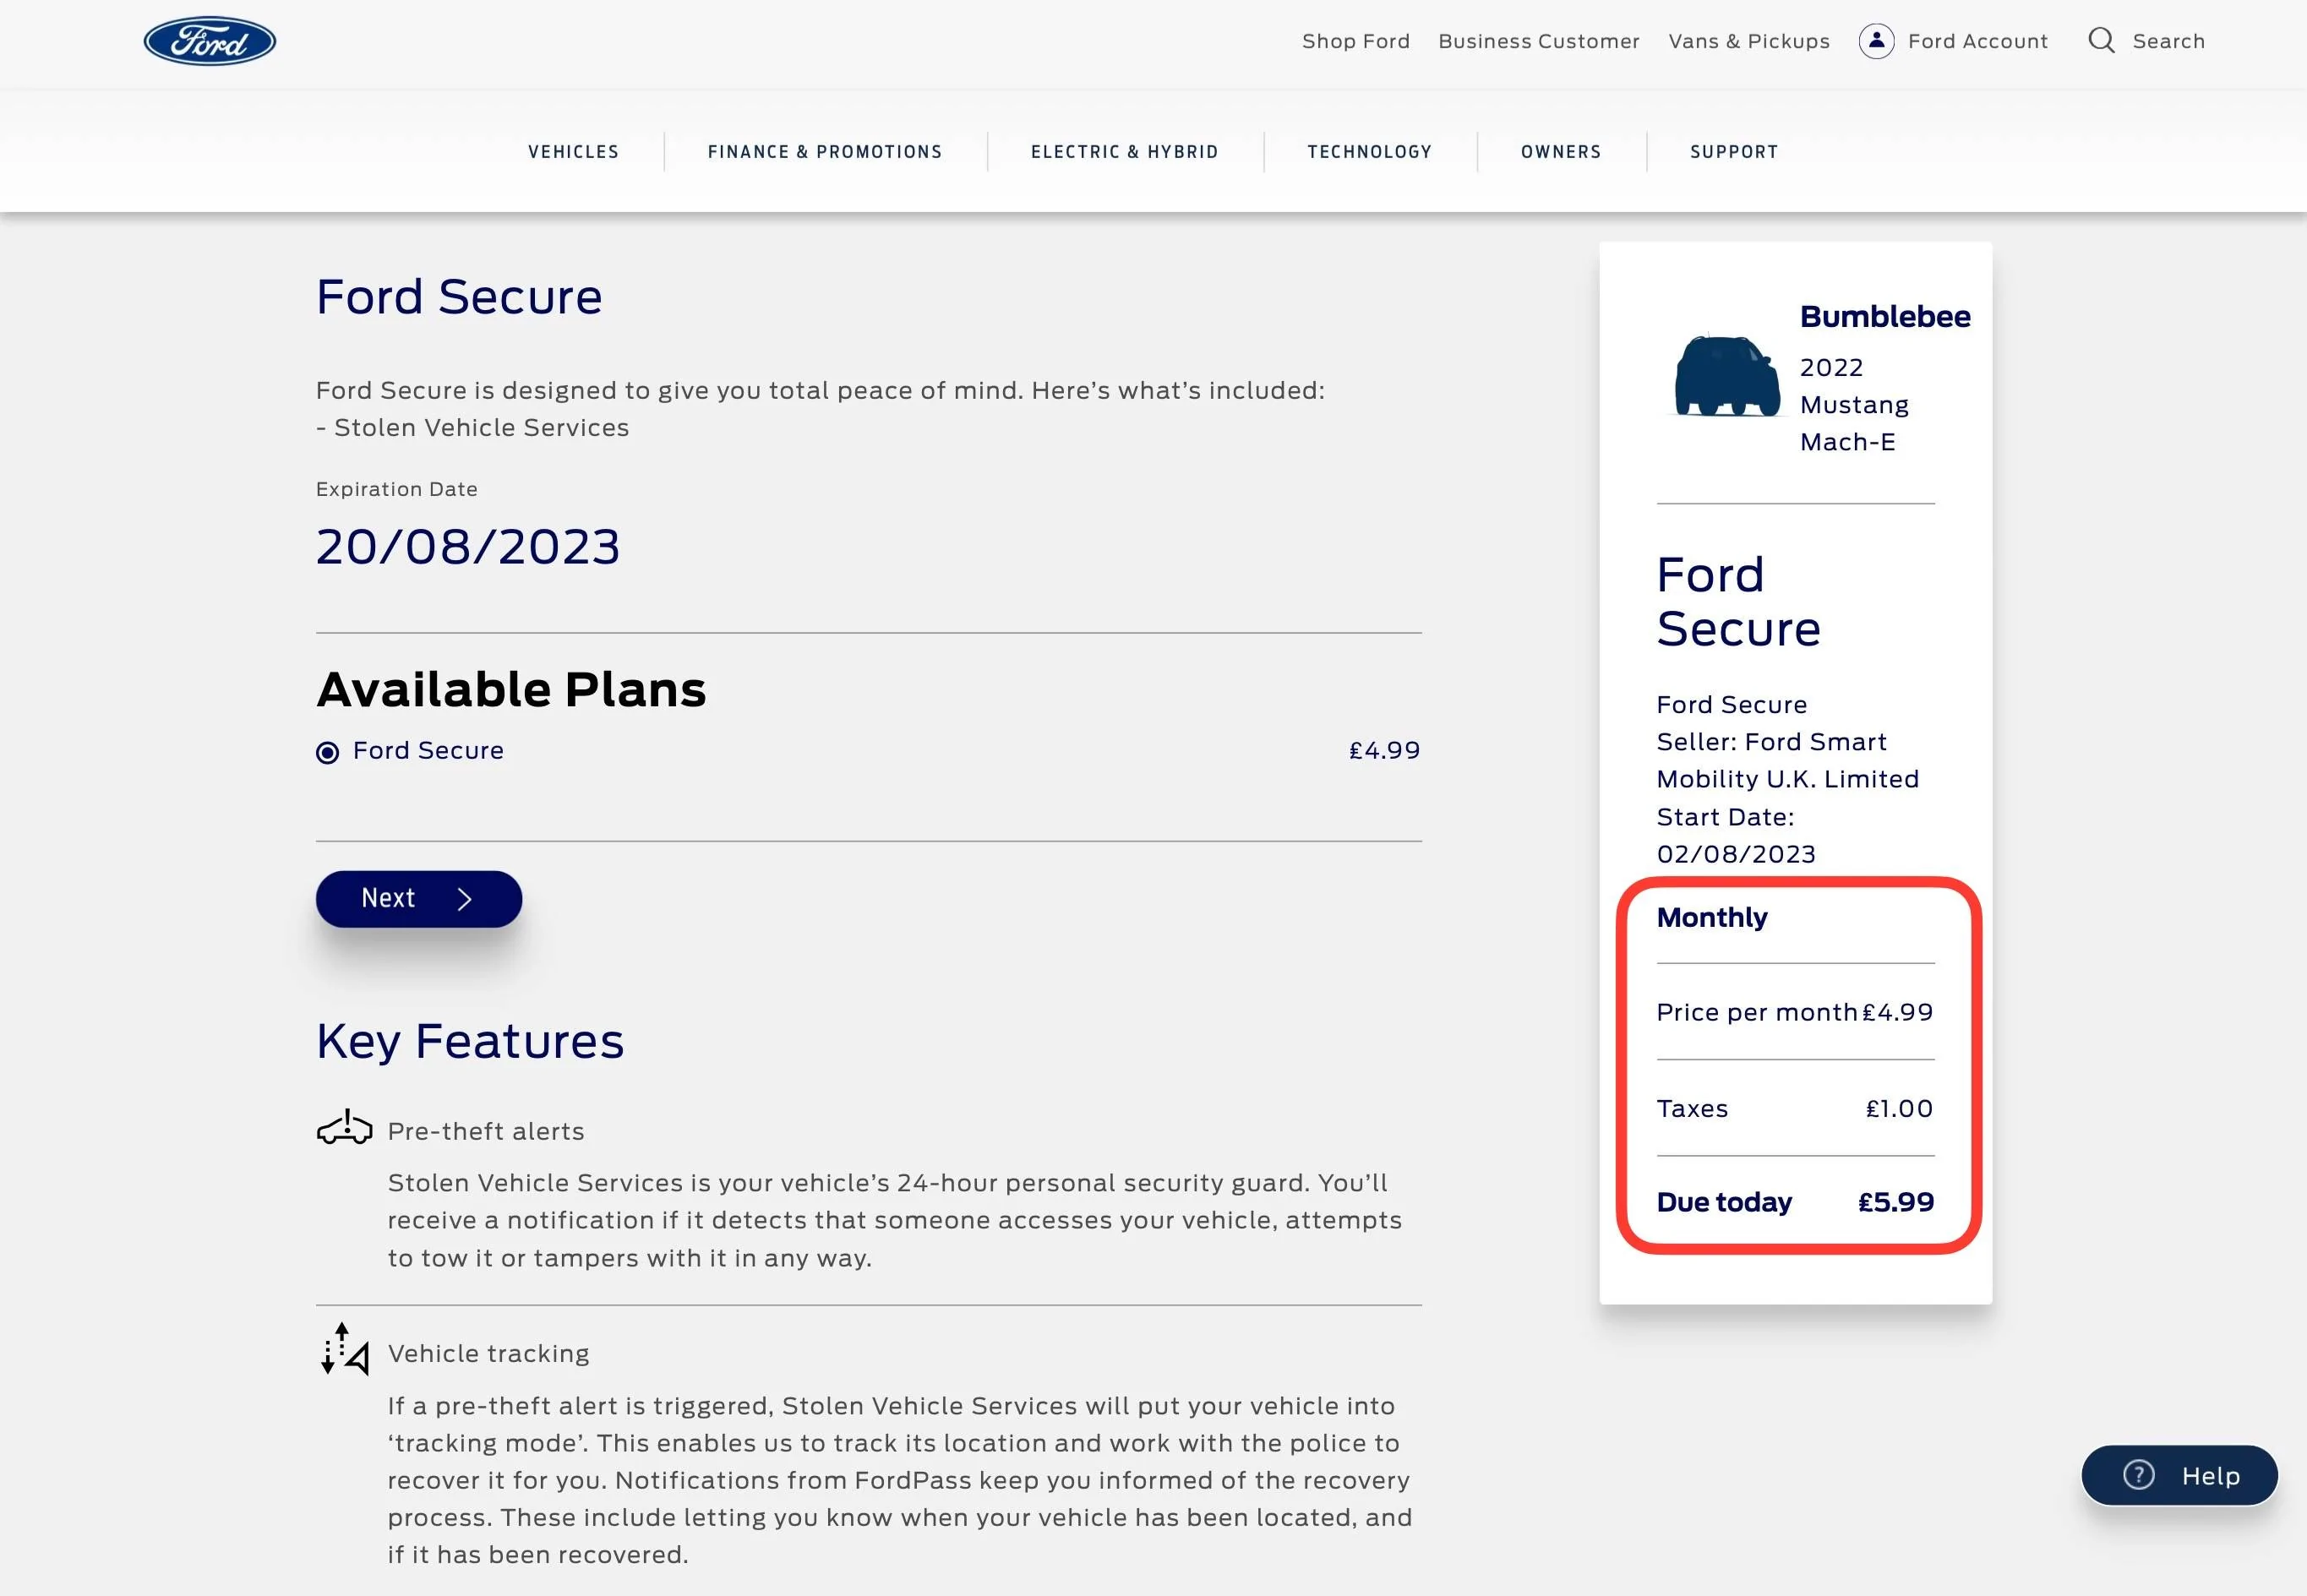The height and width of the screenshot is (1596, 2307).
Task: Click the Ford Secure plan label
Action: [x=428, y=751]
